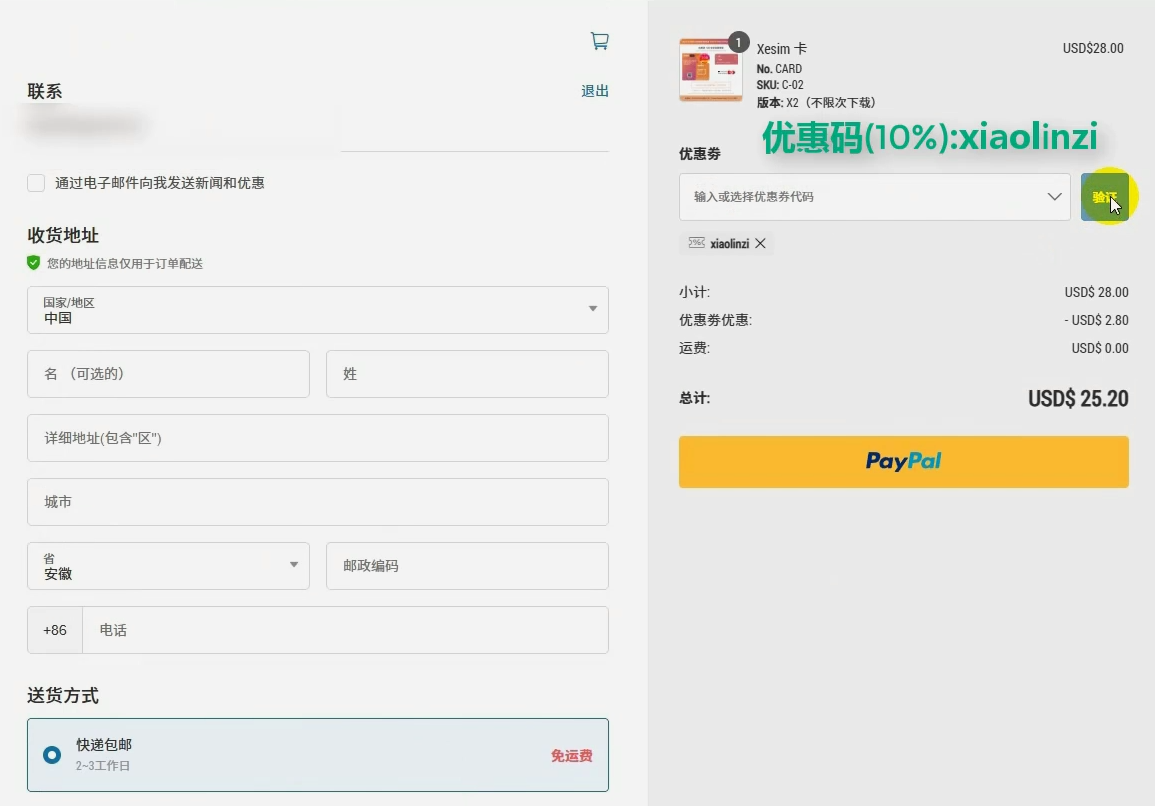Screen dimensions: 1155x806
Task: Click the 版本: X2 (不限次下载) text
Action: (815, 102)
